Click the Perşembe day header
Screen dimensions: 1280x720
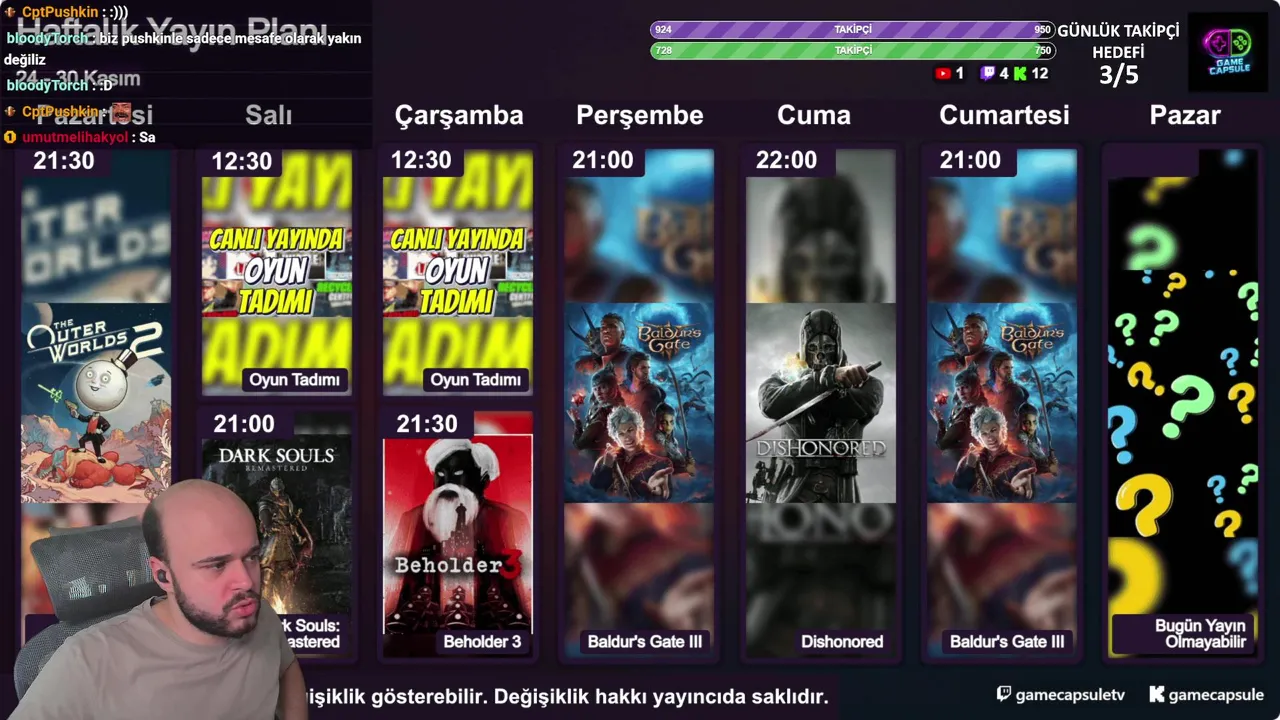click(x=639, y=115)
